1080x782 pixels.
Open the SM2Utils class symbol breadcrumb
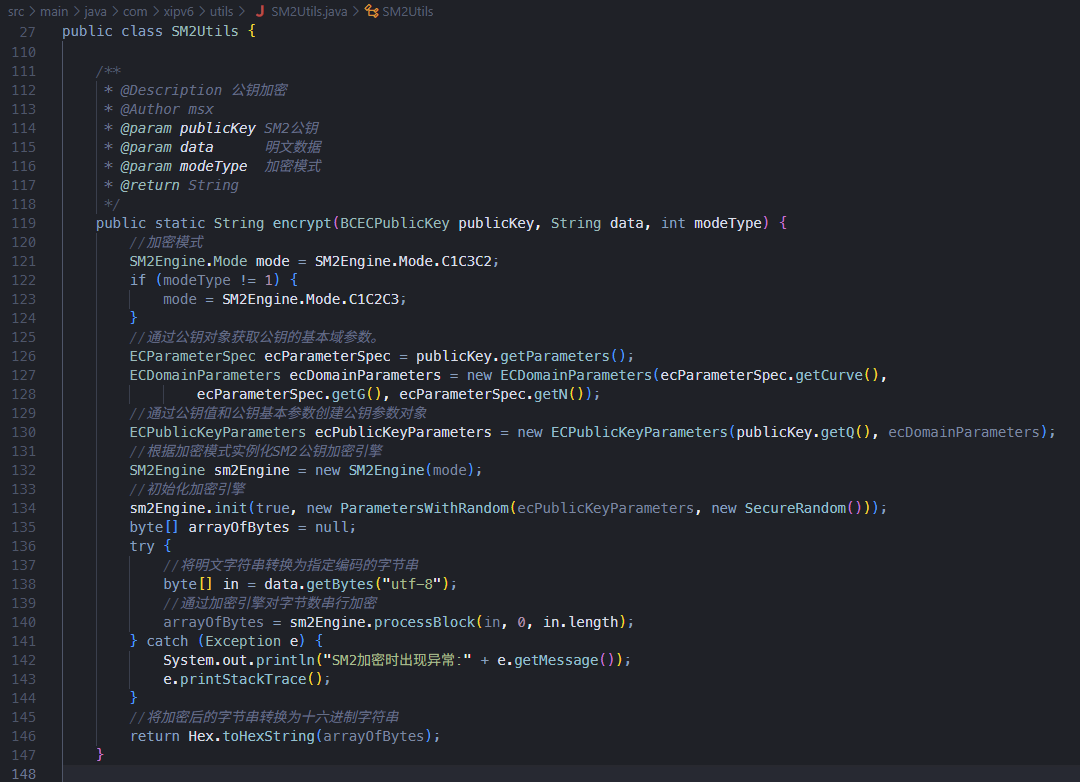[408, 11]
